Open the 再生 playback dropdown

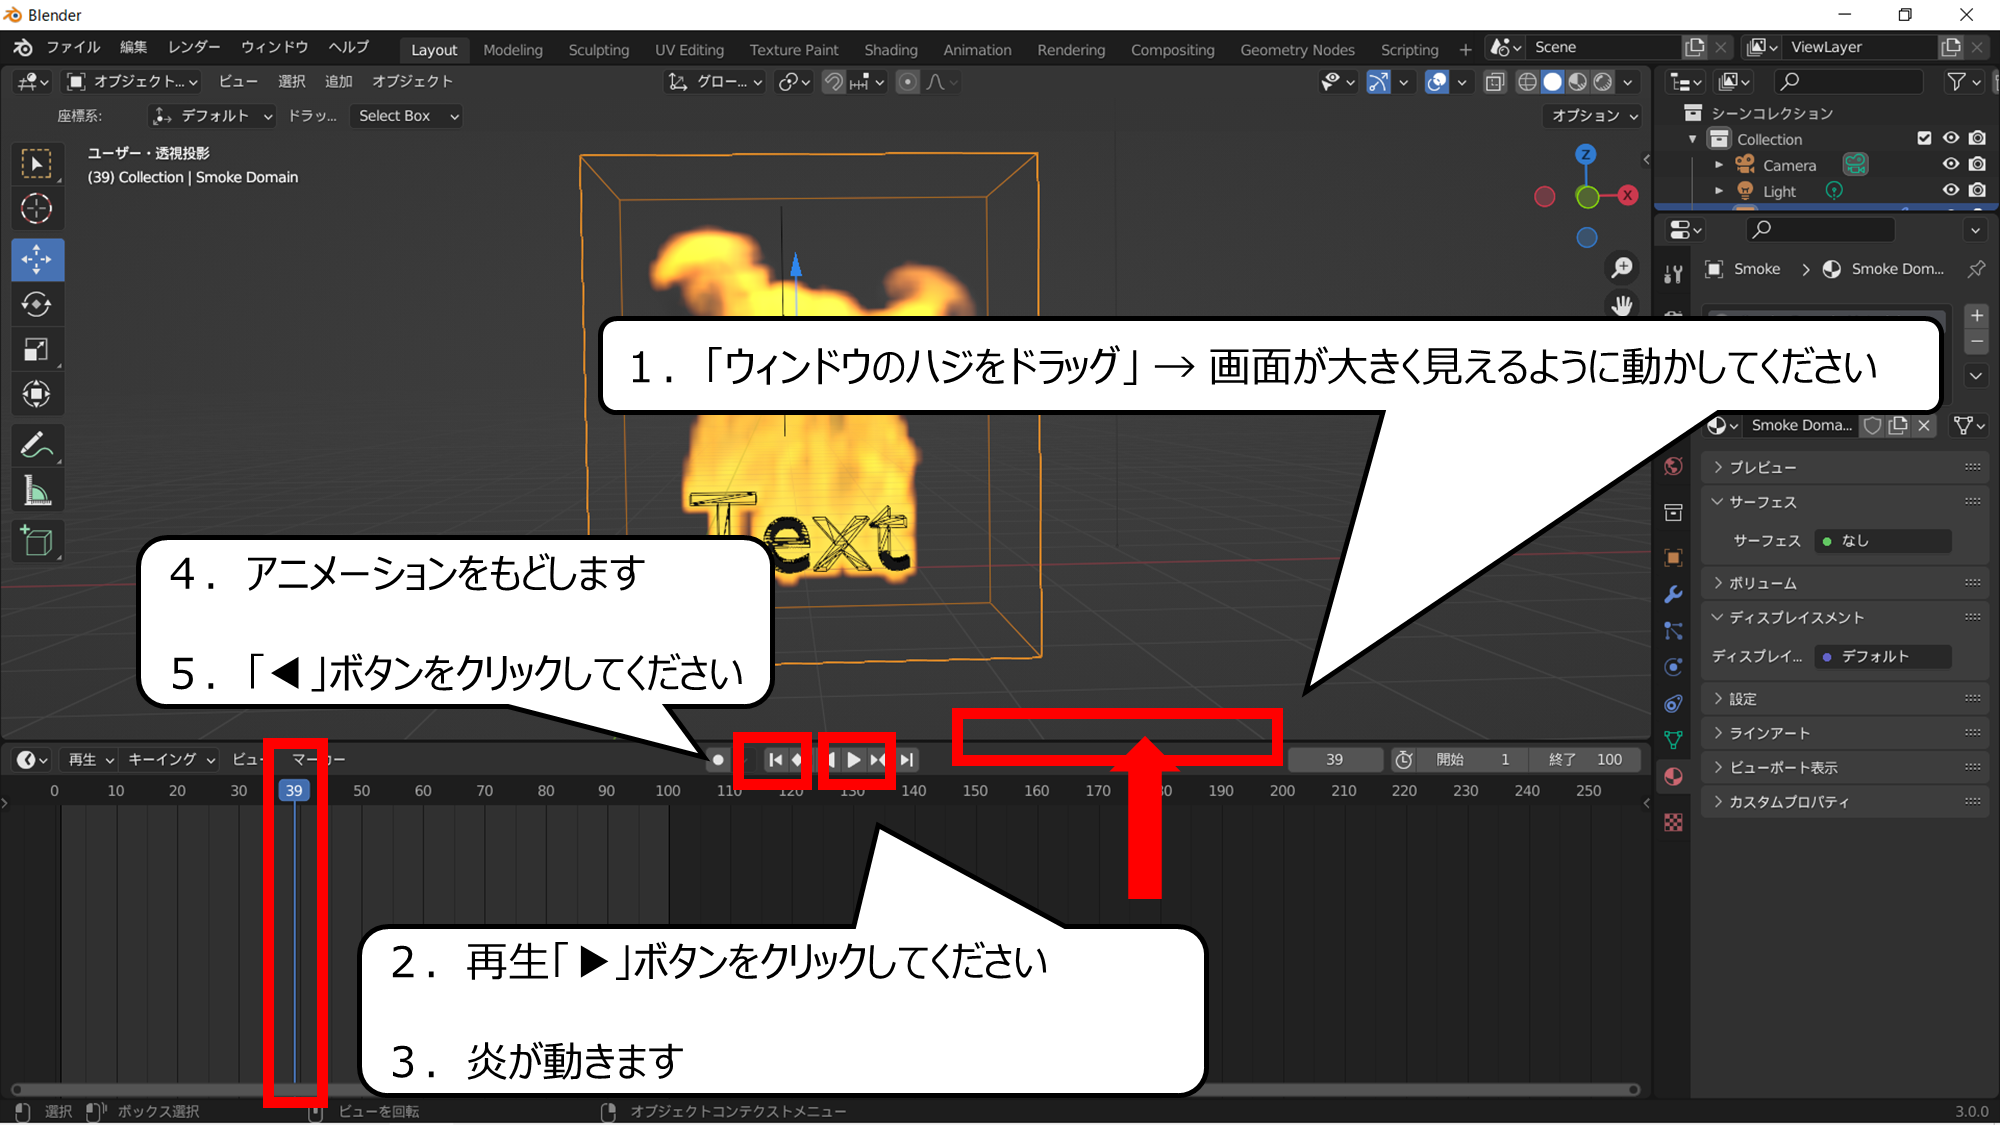(90, 760)
